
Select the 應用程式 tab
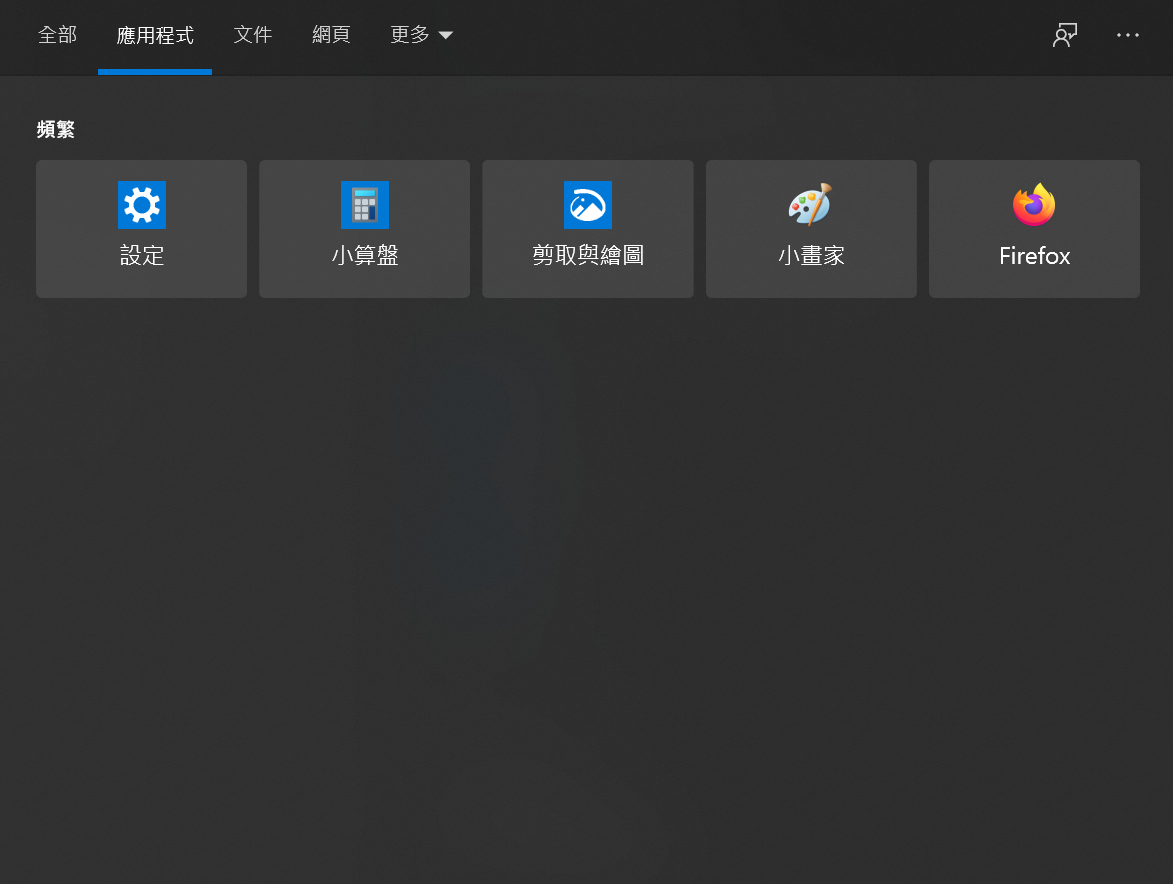click(x=155, y=36)
